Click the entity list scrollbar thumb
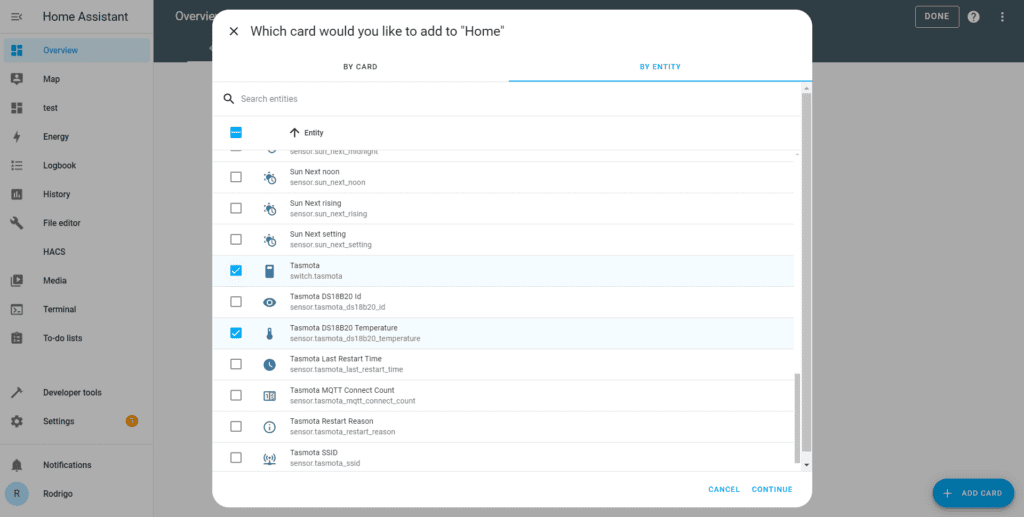Screen dimensions: 1024x517 point(797,418)
